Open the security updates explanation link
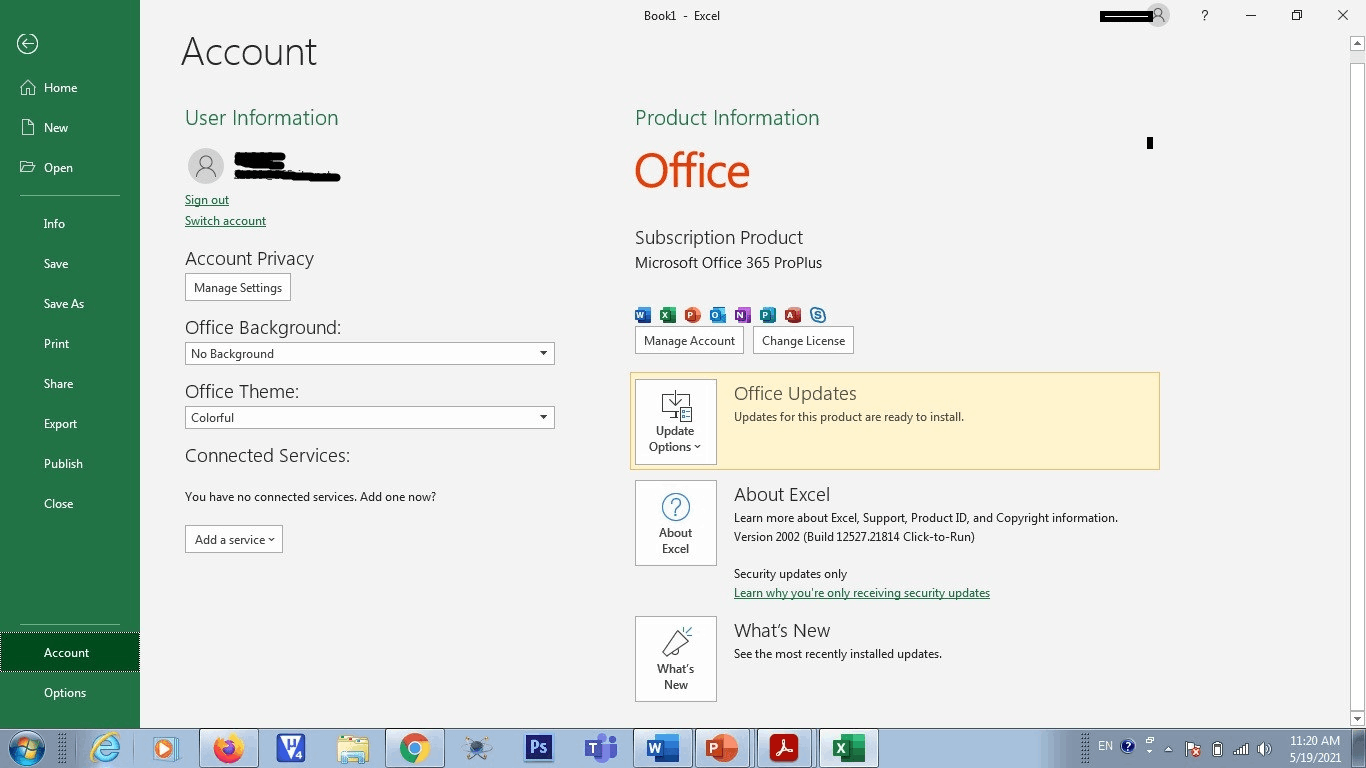The height and width of the screenshot is (768, 1366). click(x=862, y=593)
